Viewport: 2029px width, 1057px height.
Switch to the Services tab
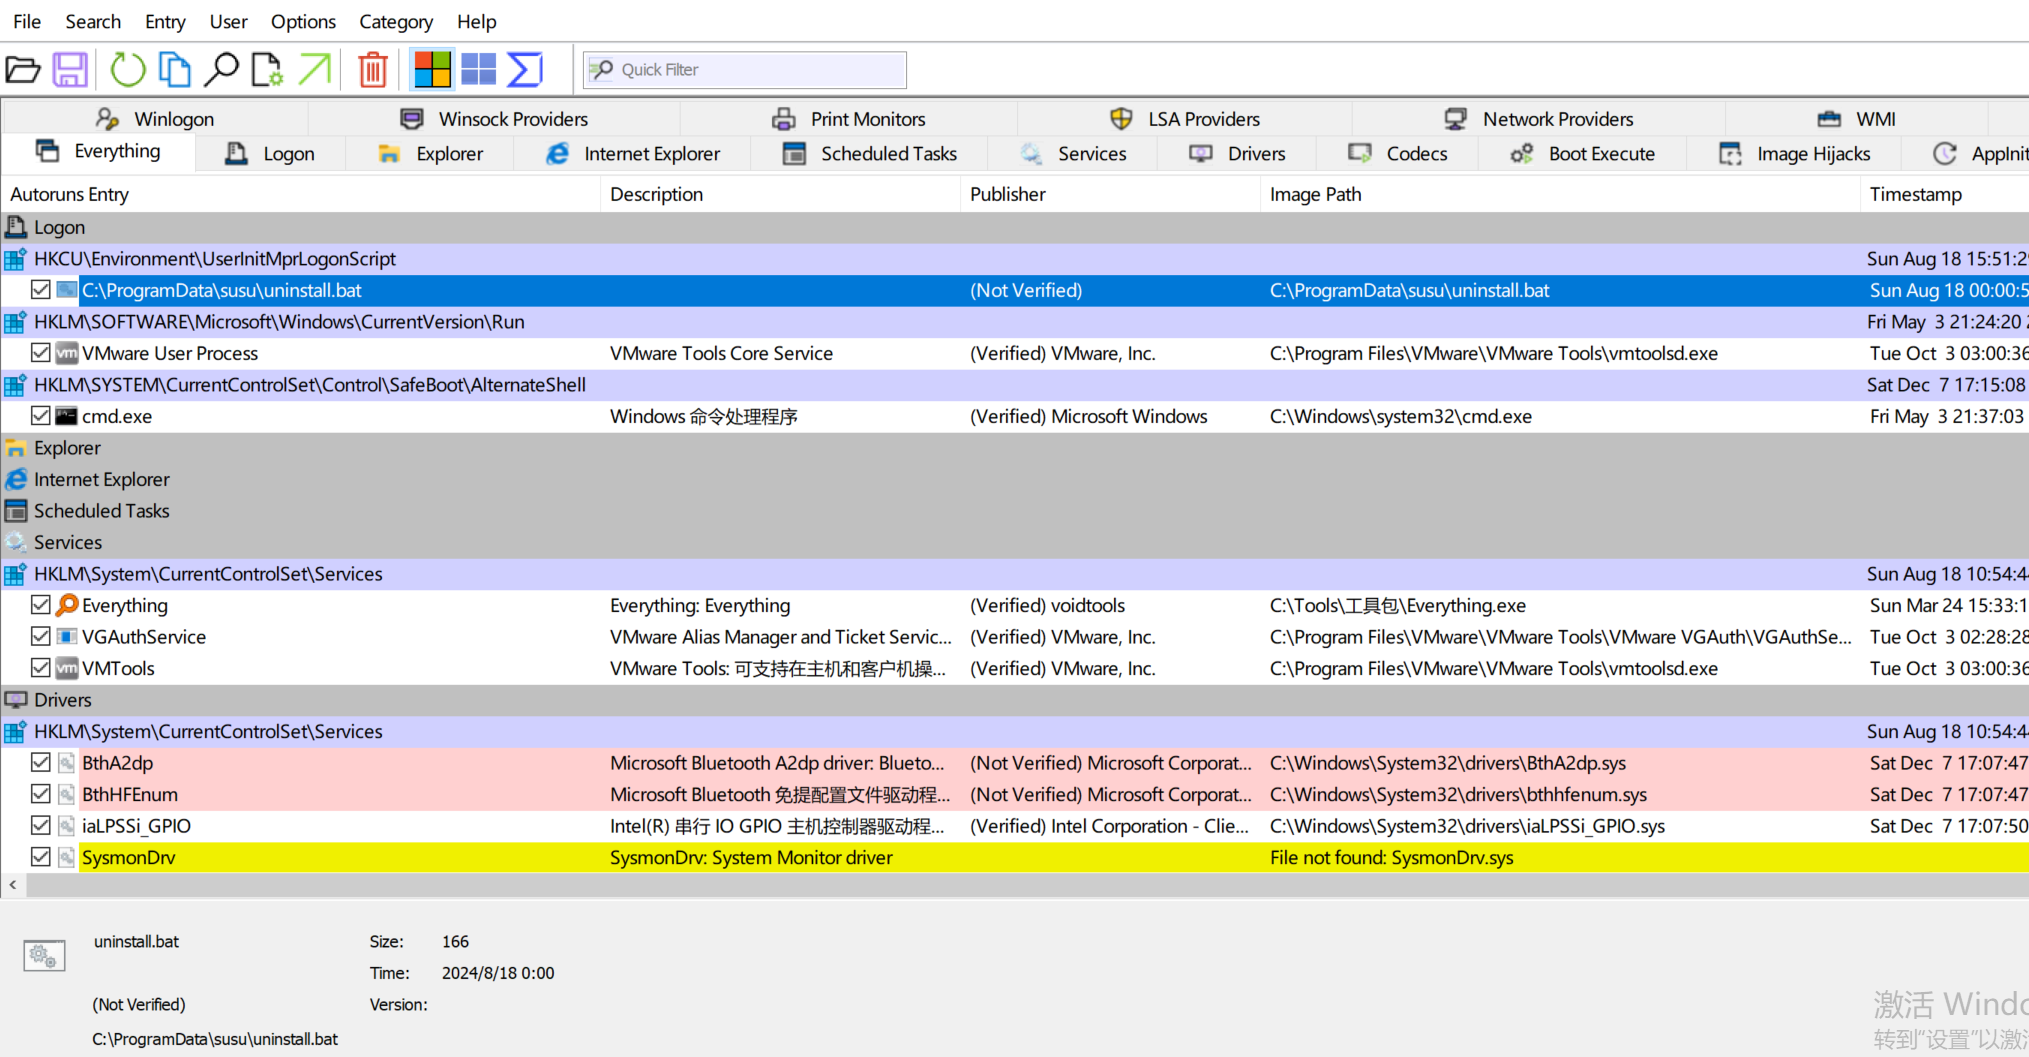point(1073,154)
